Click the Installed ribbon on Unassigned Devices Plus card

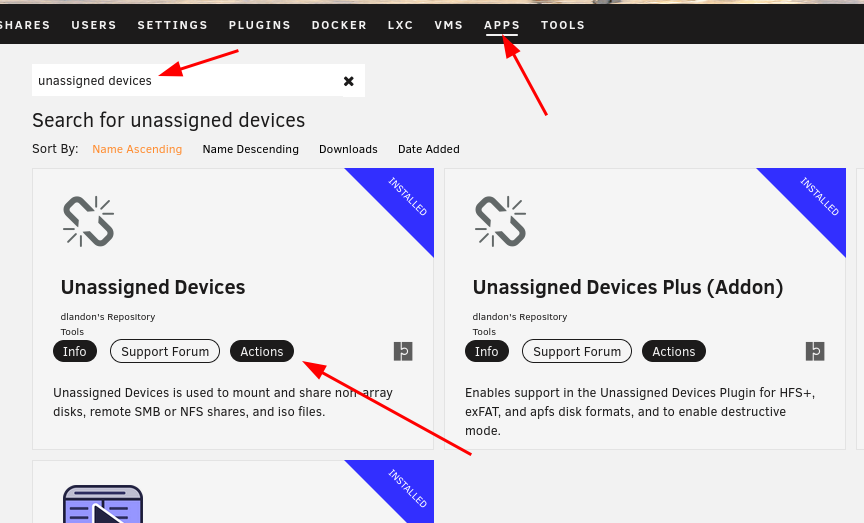point(819,197)
